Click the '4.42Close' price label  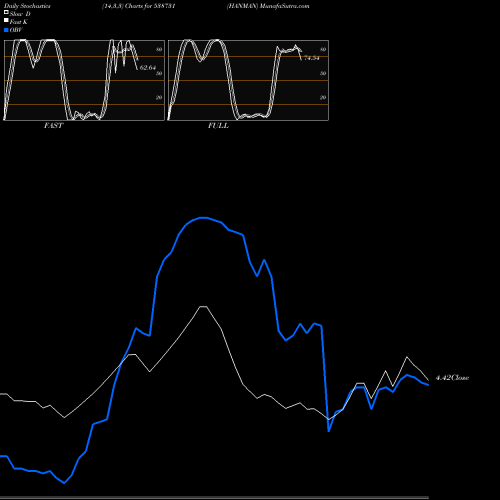click(x=452, y=378)
